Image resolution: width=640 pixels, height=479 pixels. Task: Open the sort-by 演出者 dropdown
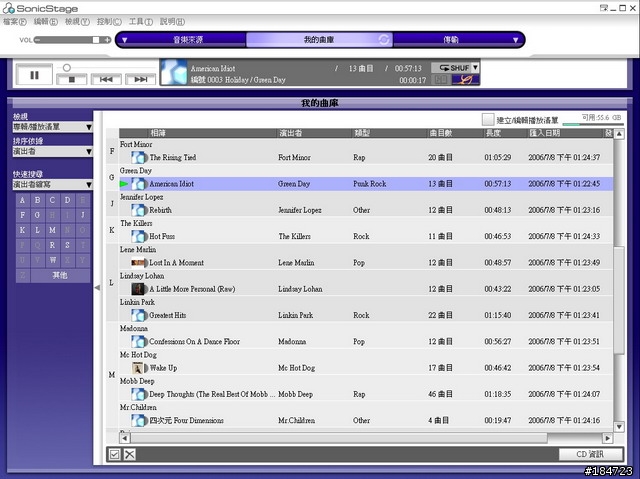point(53,151)
